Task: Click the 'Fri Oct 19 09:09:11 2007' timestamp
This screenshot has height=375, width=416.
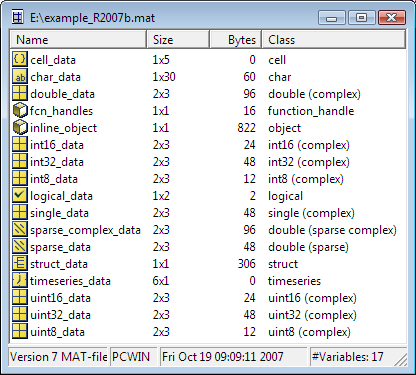Action: click(233, 357)
